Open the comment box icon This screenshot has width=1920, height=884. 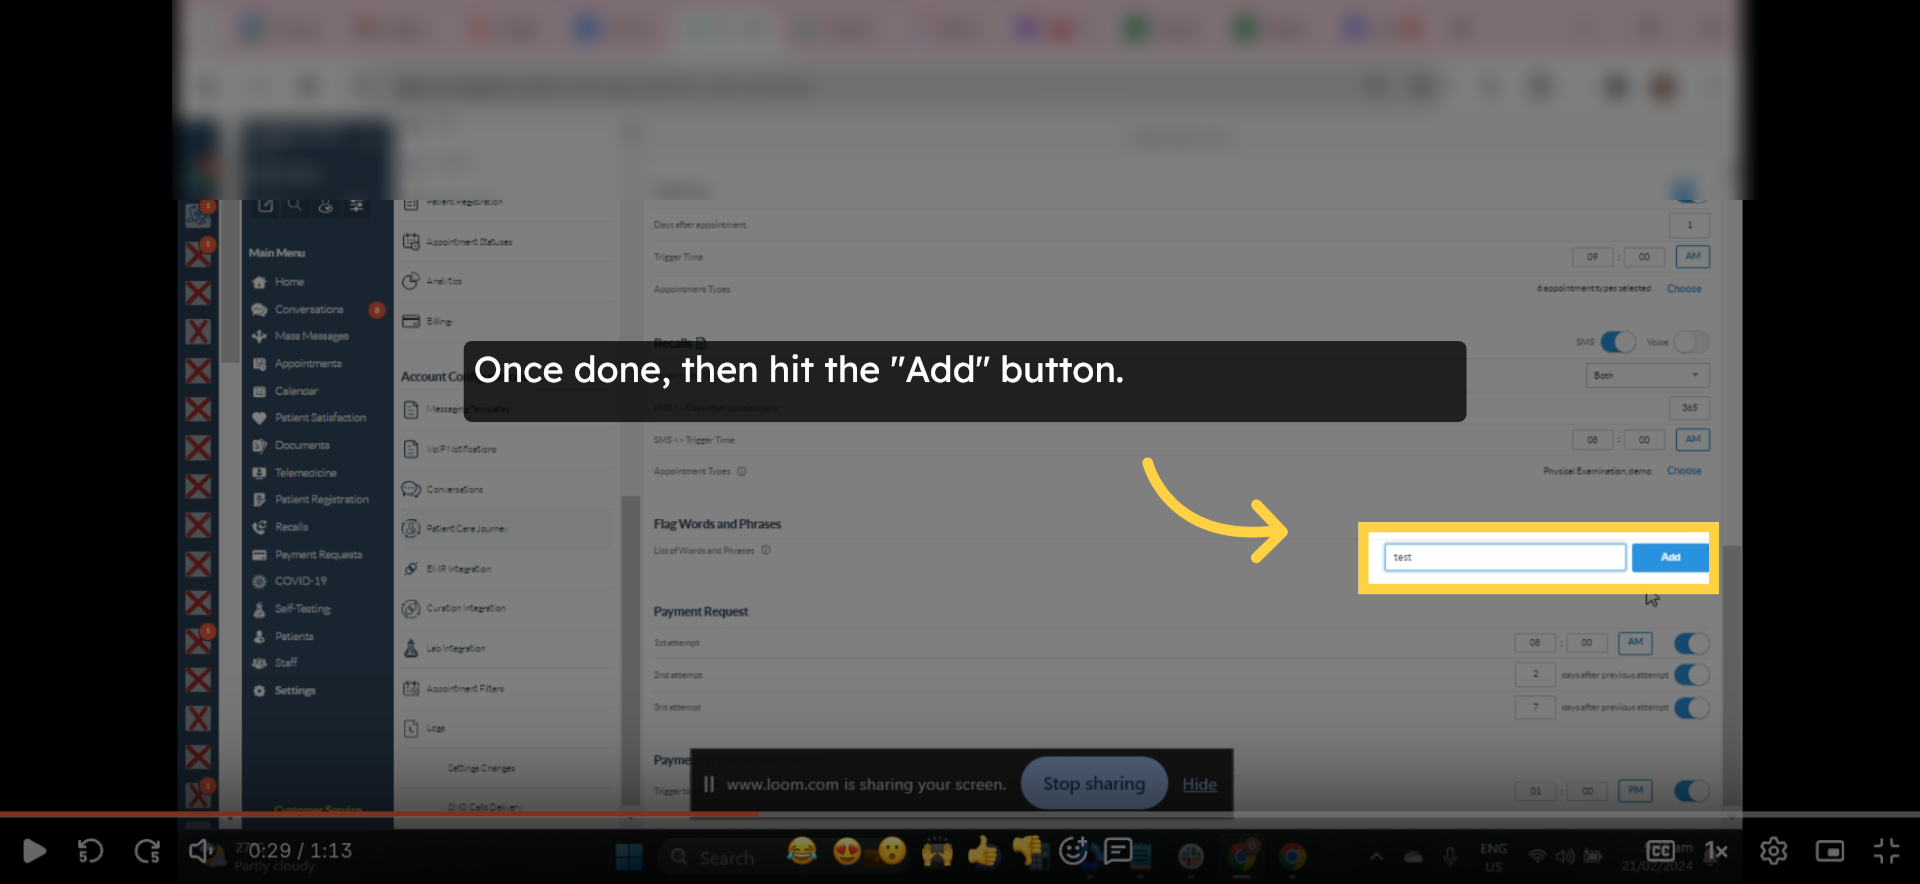(1118, 851)
